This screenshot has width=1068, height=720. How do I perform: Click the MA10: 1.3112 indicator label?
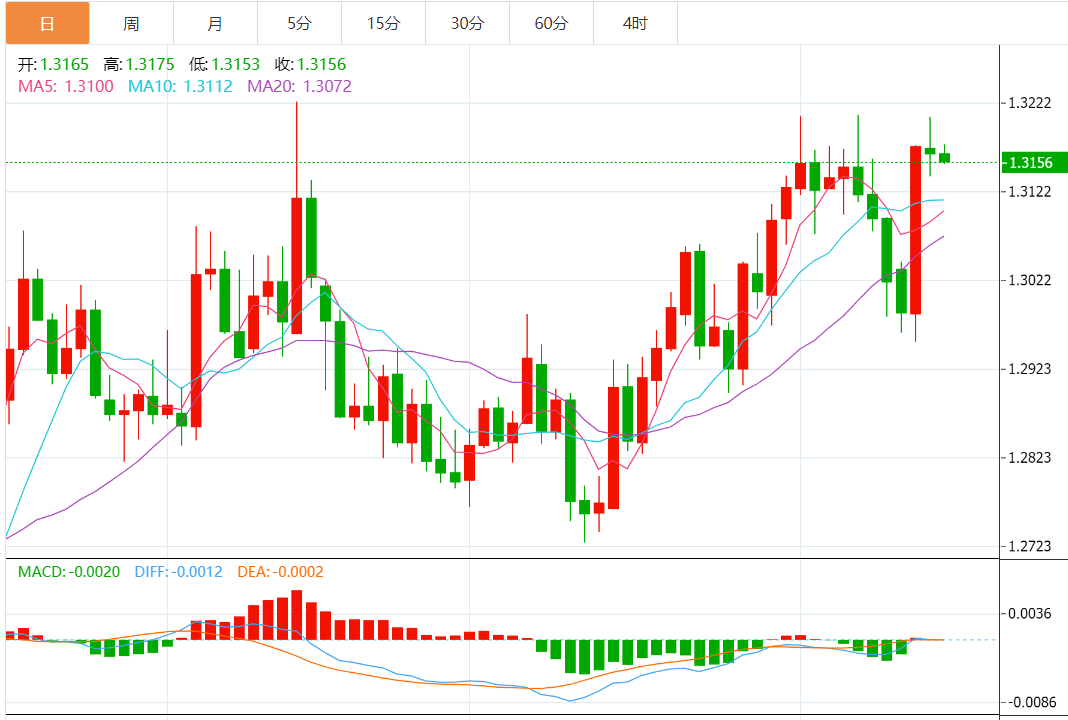point(180,87)
